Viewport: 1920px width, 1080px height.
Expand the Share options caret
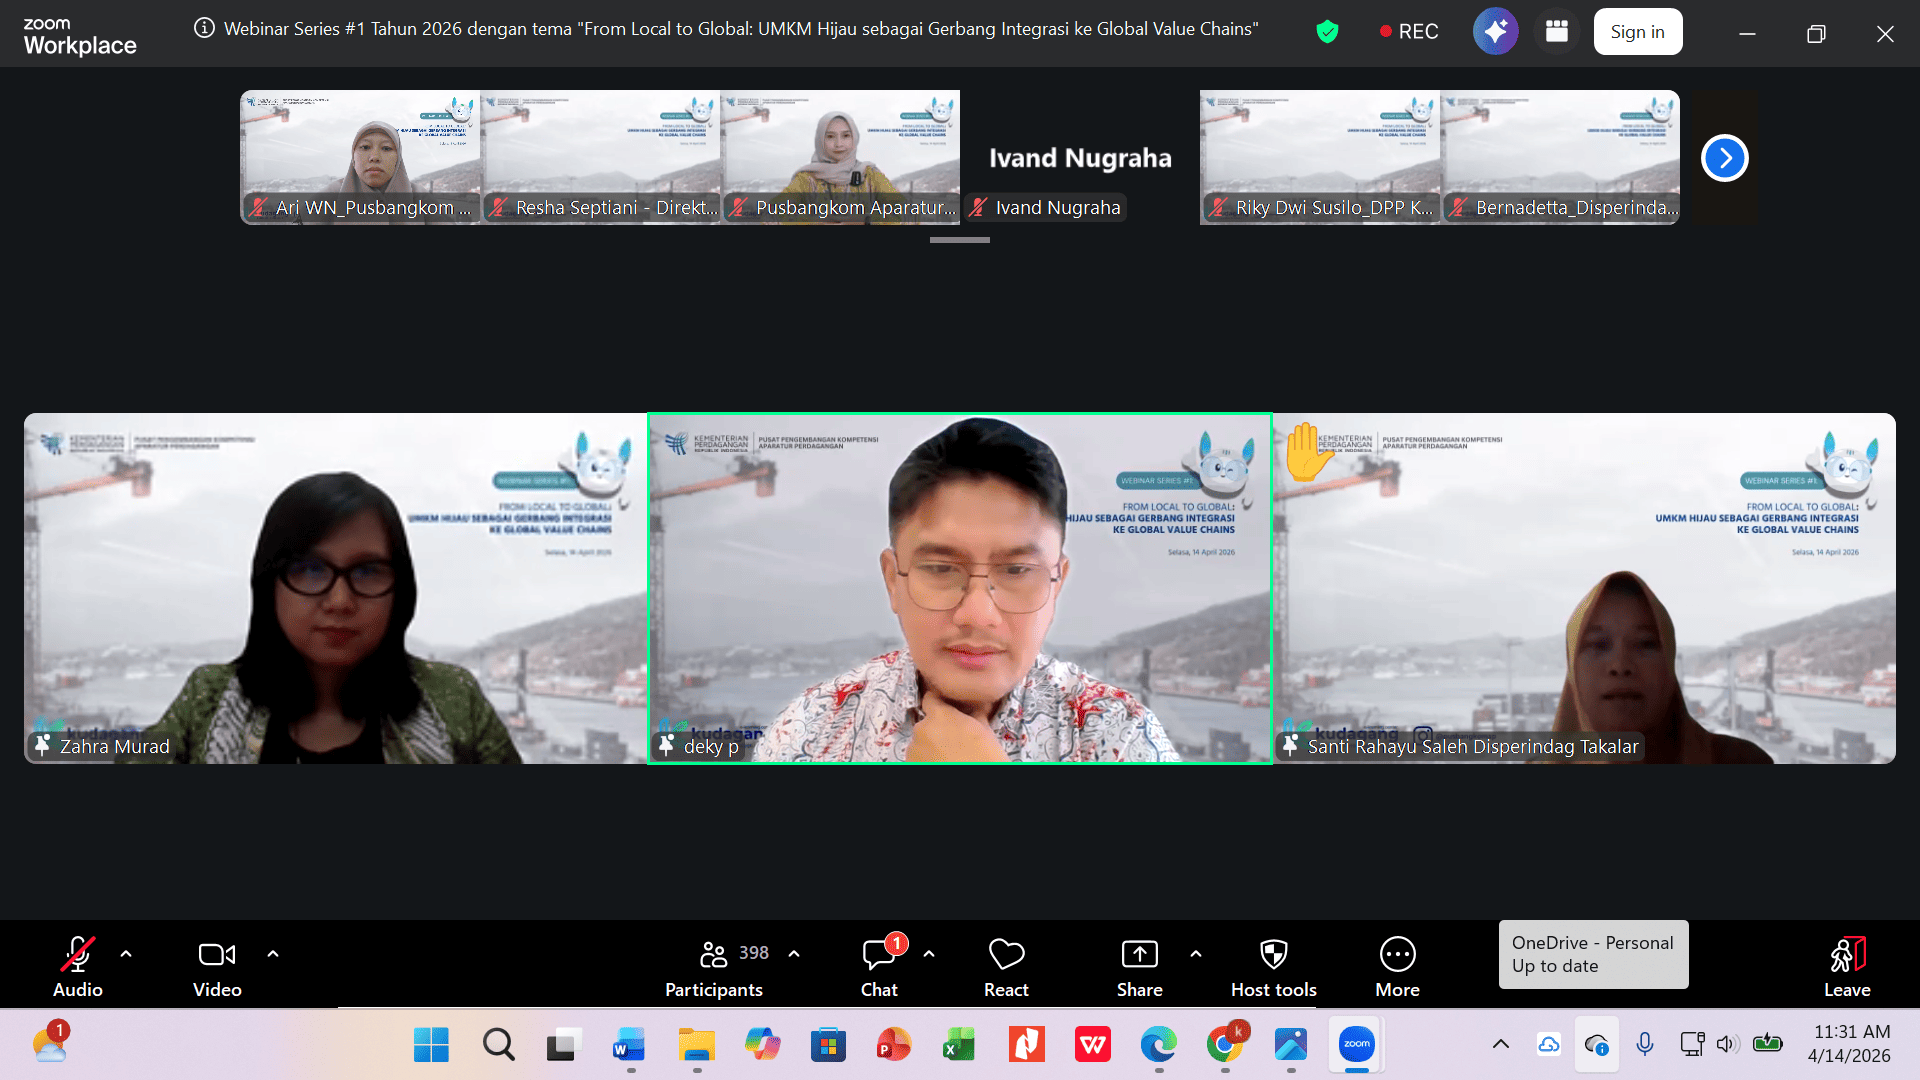click(1196, 954)
